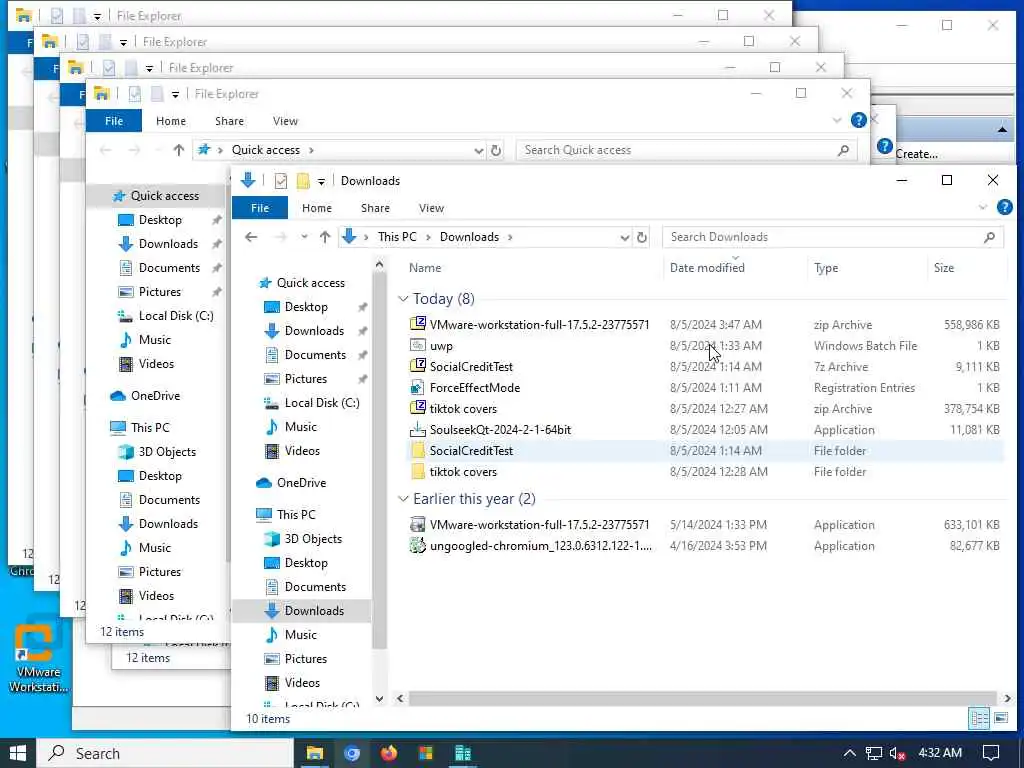Click the volume muted tray icon

click(x=897, y=754)
